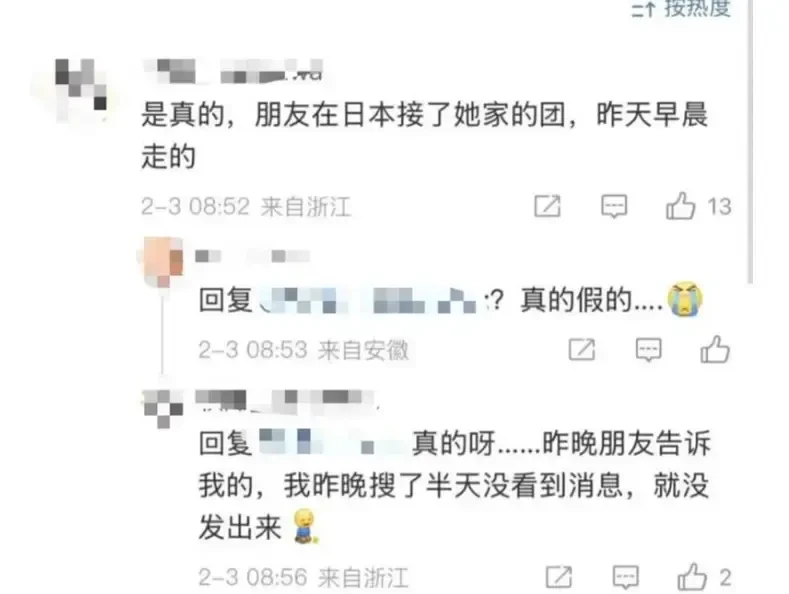789x594 pixels.
Task: Open the mentioned user in 回复 before 真的假的
Action: point(371,301)
